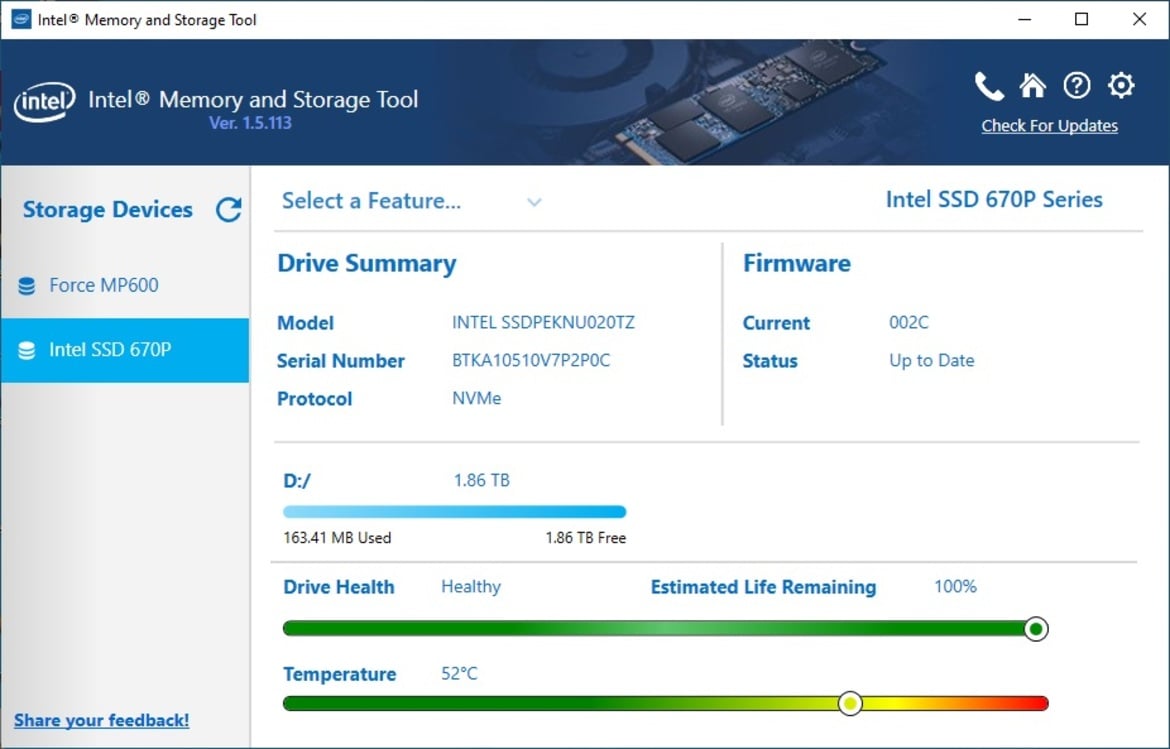Select the Intel SSD 670P device
The image size is (1170, 749).
pos(125,351)
